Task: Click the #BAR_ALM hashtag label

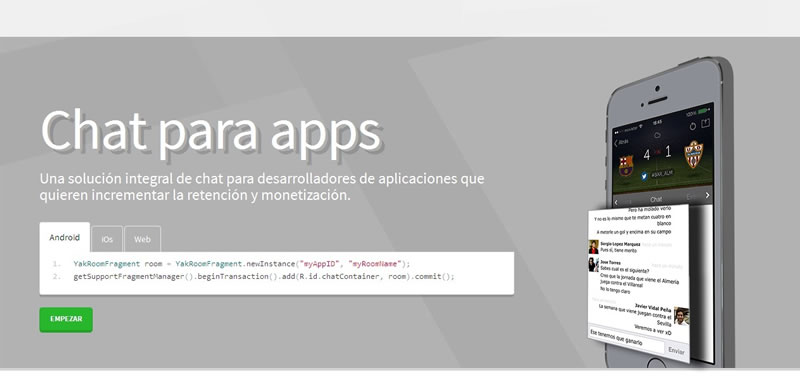Action: coord(662,174)
